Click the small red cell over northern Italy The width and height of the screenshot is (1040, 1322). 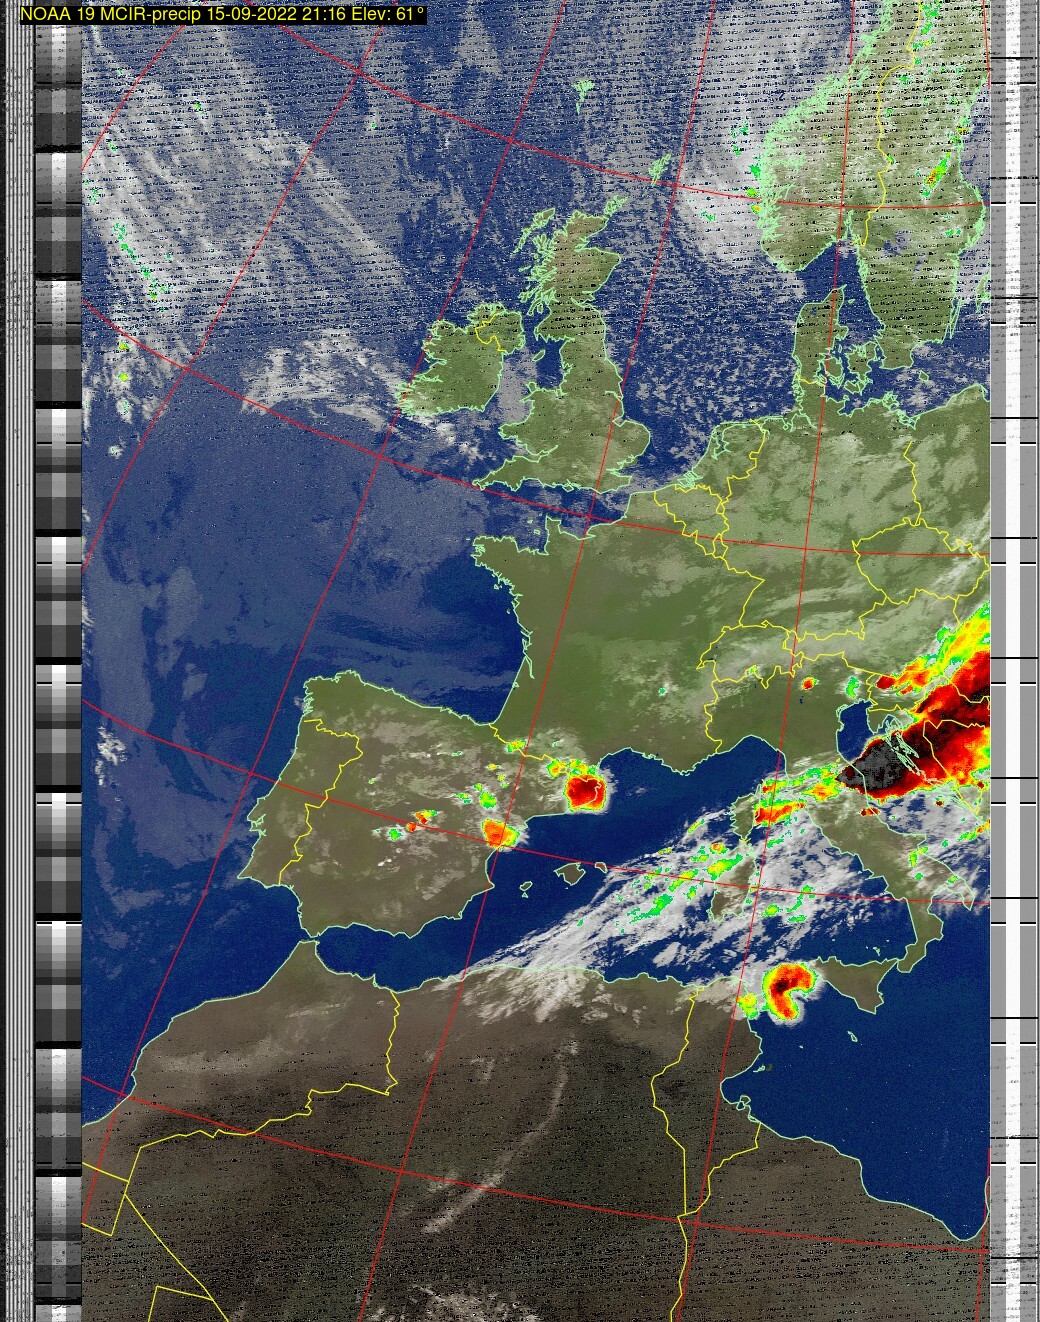(x=808, y=684)
